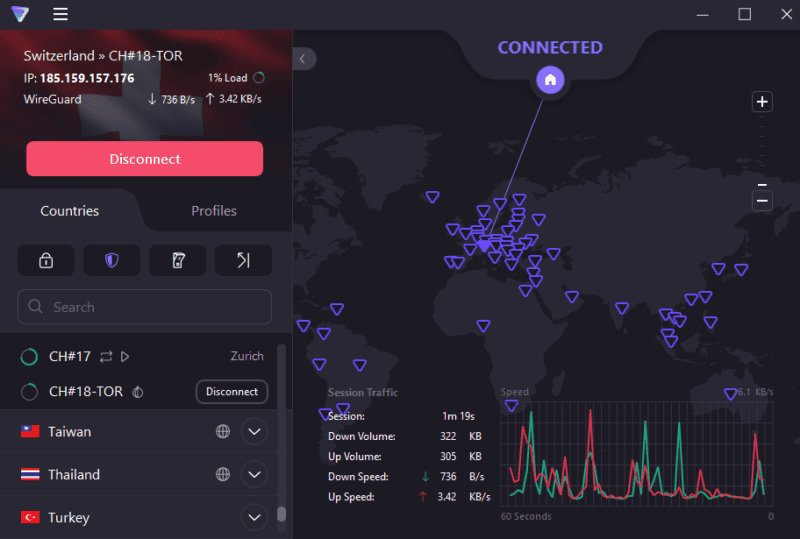This screenshot has width=800, height=539.
Task: Click the Thailand flag icon
Action: (x=30, y=474)
